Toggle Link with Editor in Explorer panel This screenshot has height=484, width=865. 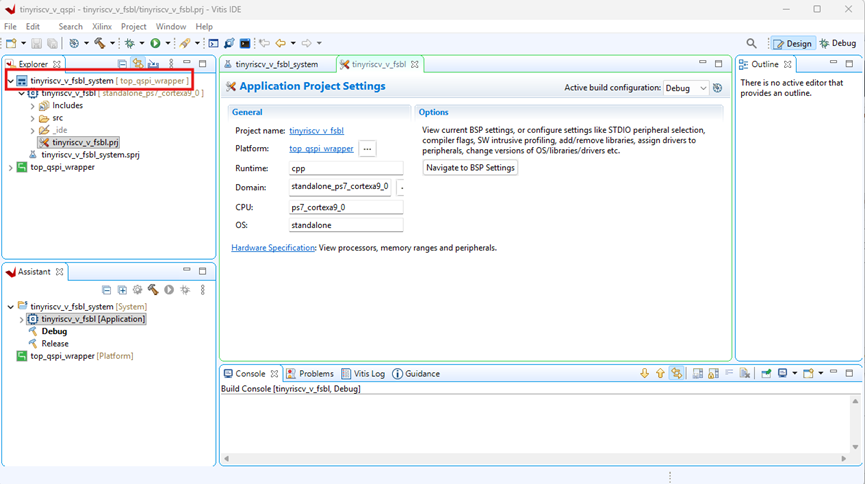click(138, 64)
